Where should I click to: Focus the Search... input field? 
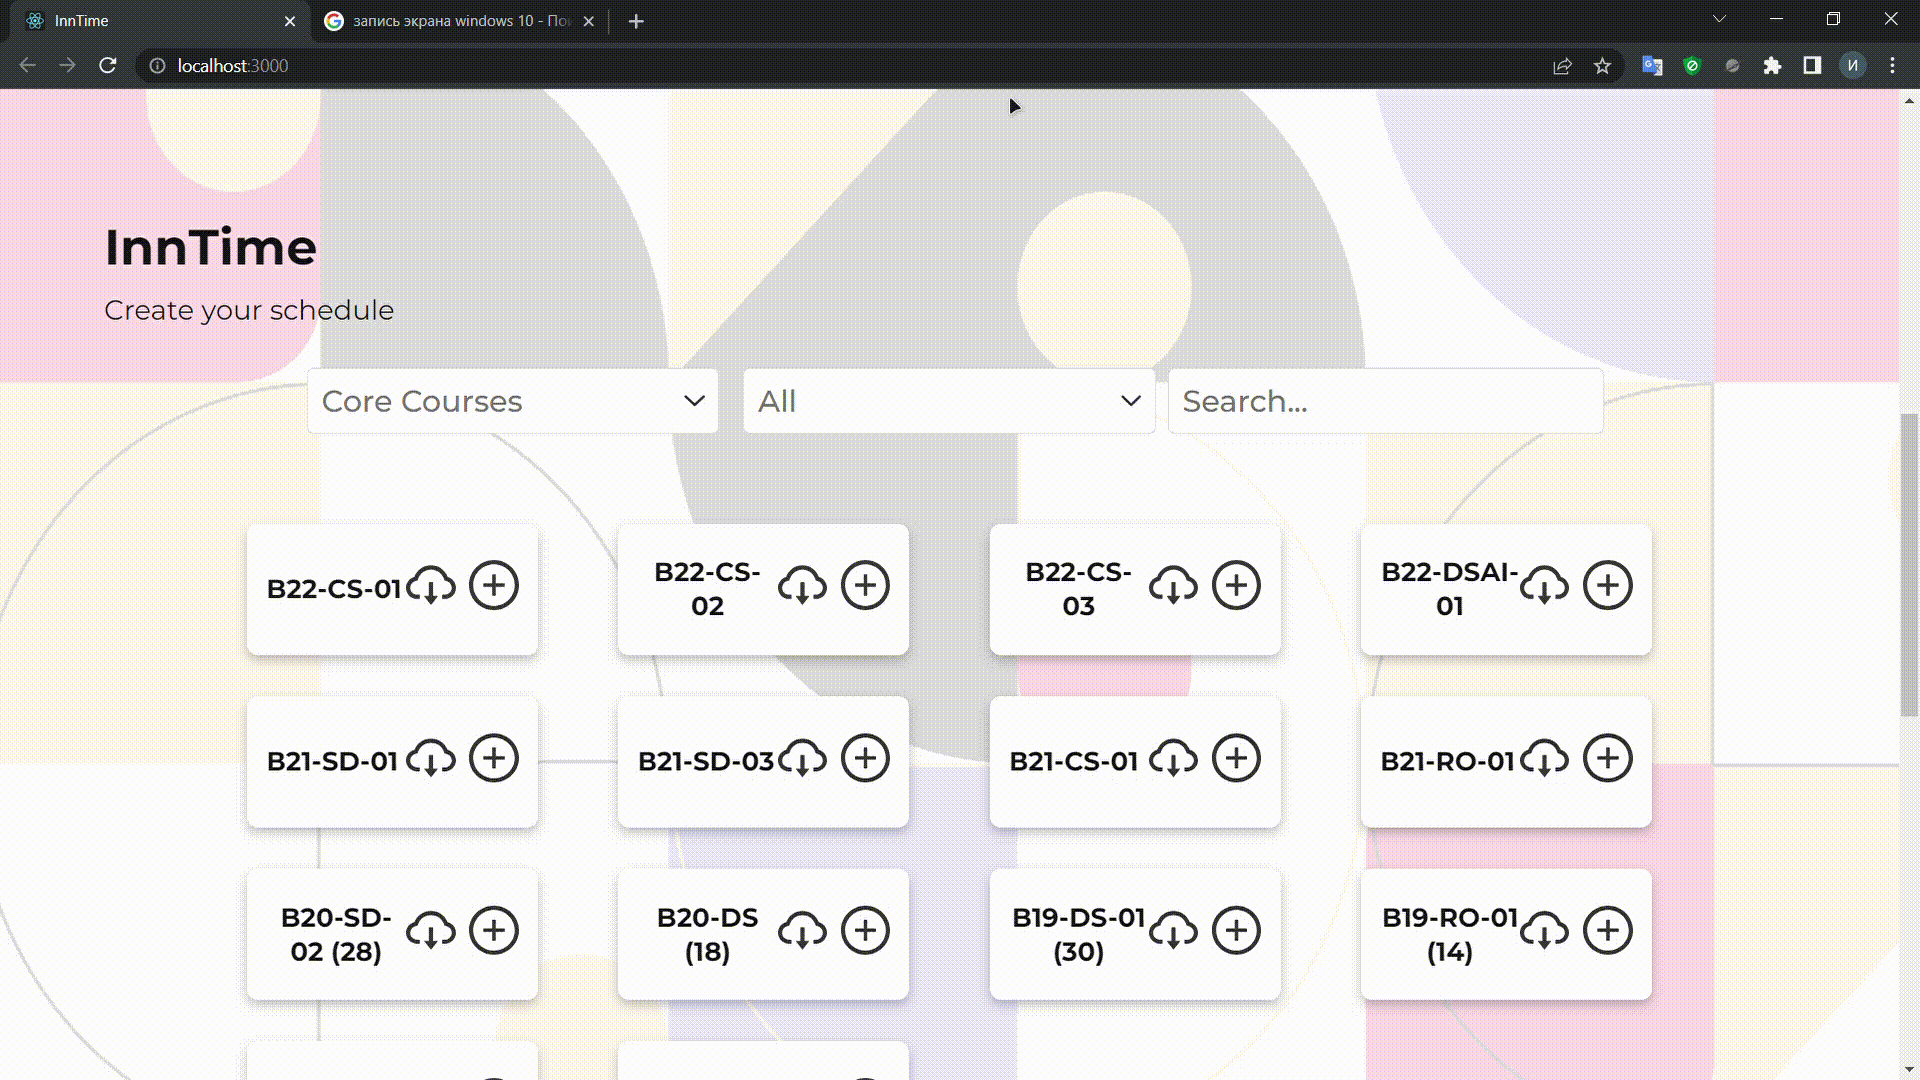(x=1385, y=401)
